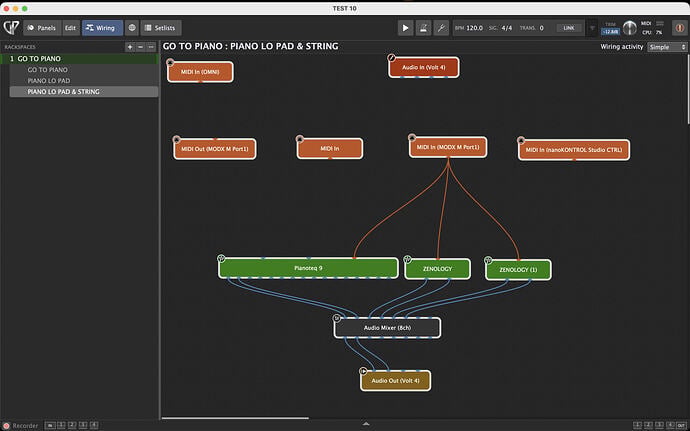
Task: Click the trim value -12.0dB
Action: click(610, 32)
